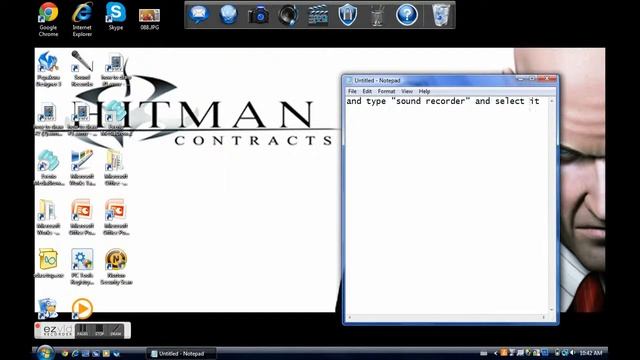Open the Google Chrome desktop shortcut

point(48,19)
